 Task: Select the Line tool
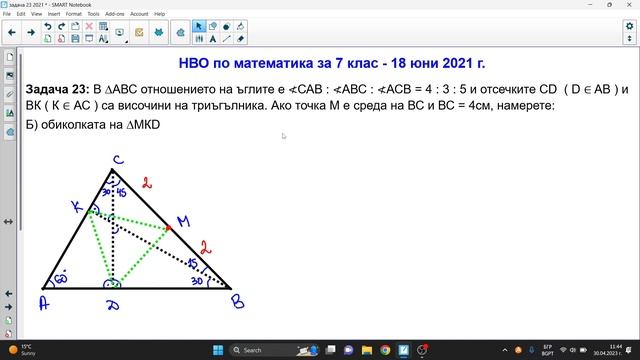[227, 39]
